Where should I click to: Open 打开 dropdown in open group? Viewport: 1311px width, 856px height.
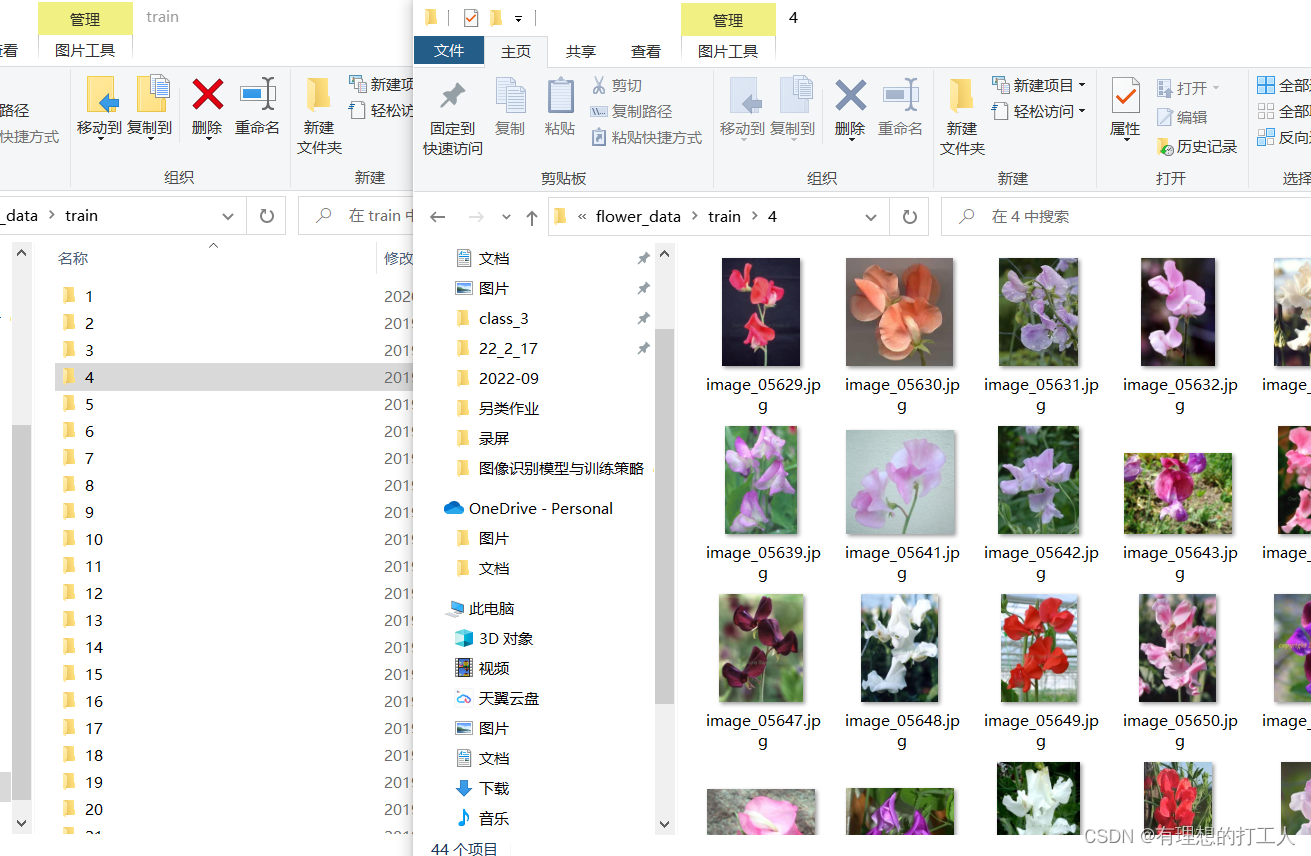point(1216,88)
